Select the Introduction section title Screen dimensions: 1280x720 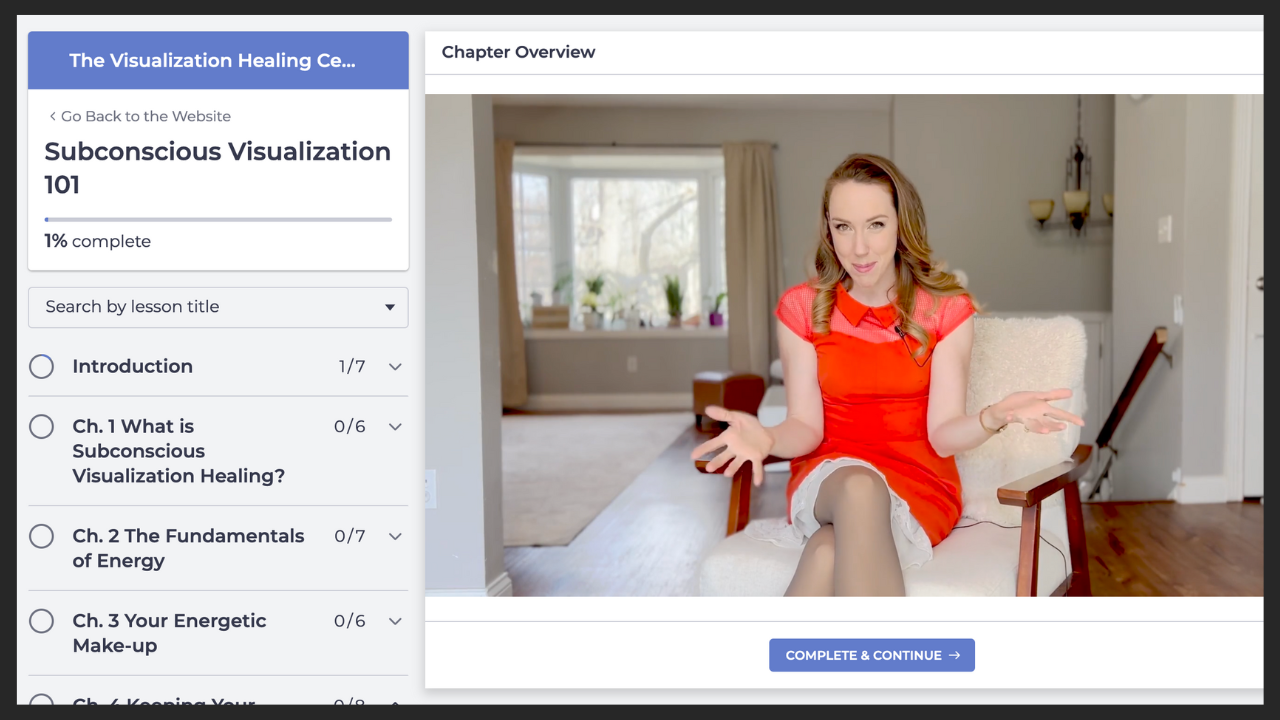(133, 367)
